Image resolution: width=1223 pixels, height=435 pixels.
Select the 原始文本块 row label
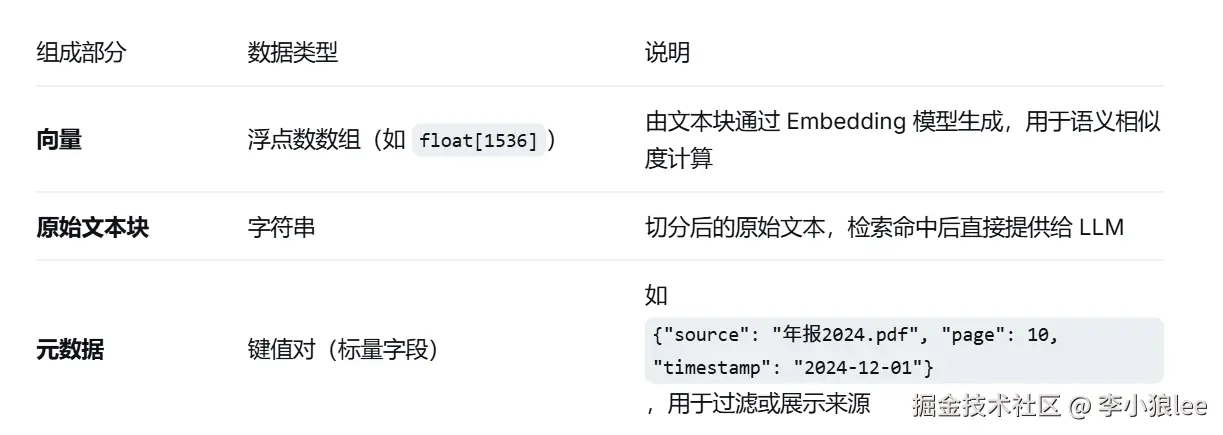pos(92,227)
